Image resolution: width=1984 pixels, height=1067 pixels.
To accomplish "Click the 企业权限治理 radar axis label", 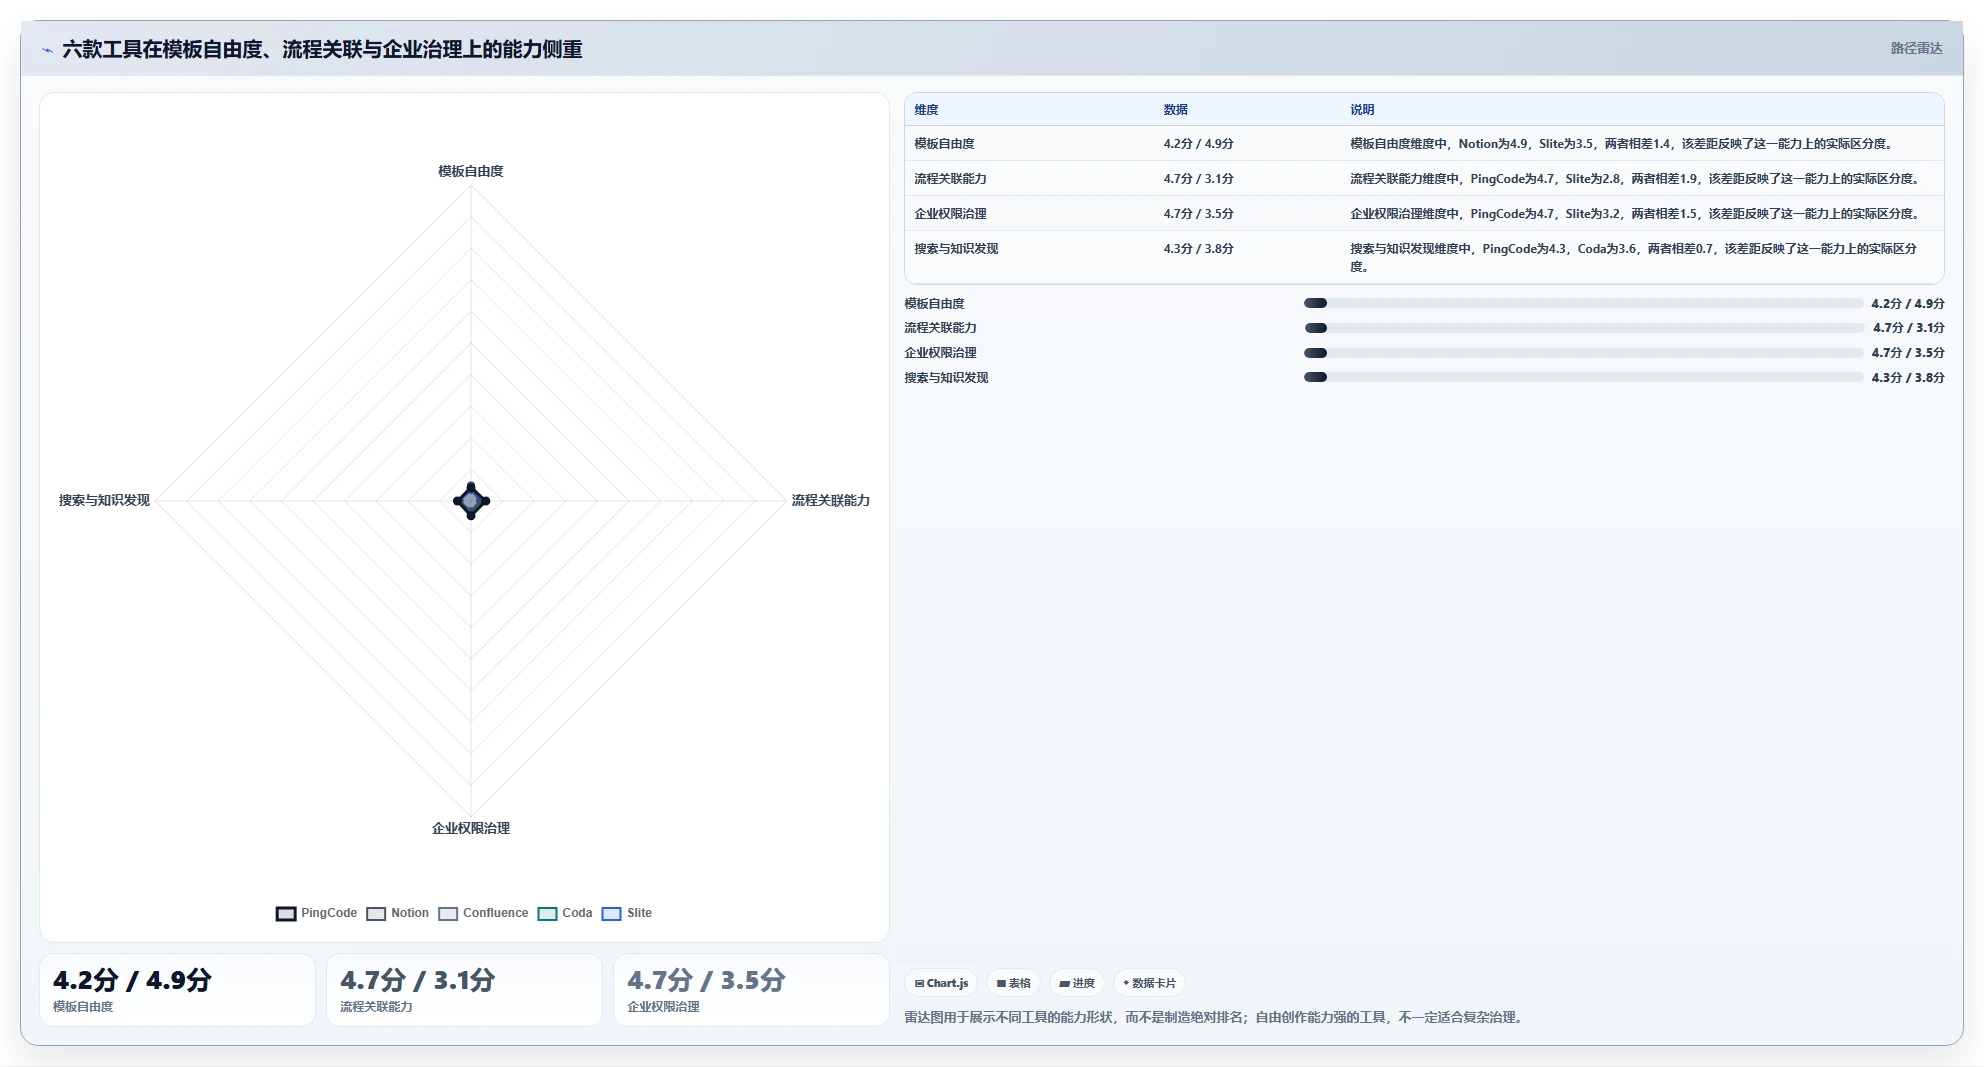I will tap(471, 829).
